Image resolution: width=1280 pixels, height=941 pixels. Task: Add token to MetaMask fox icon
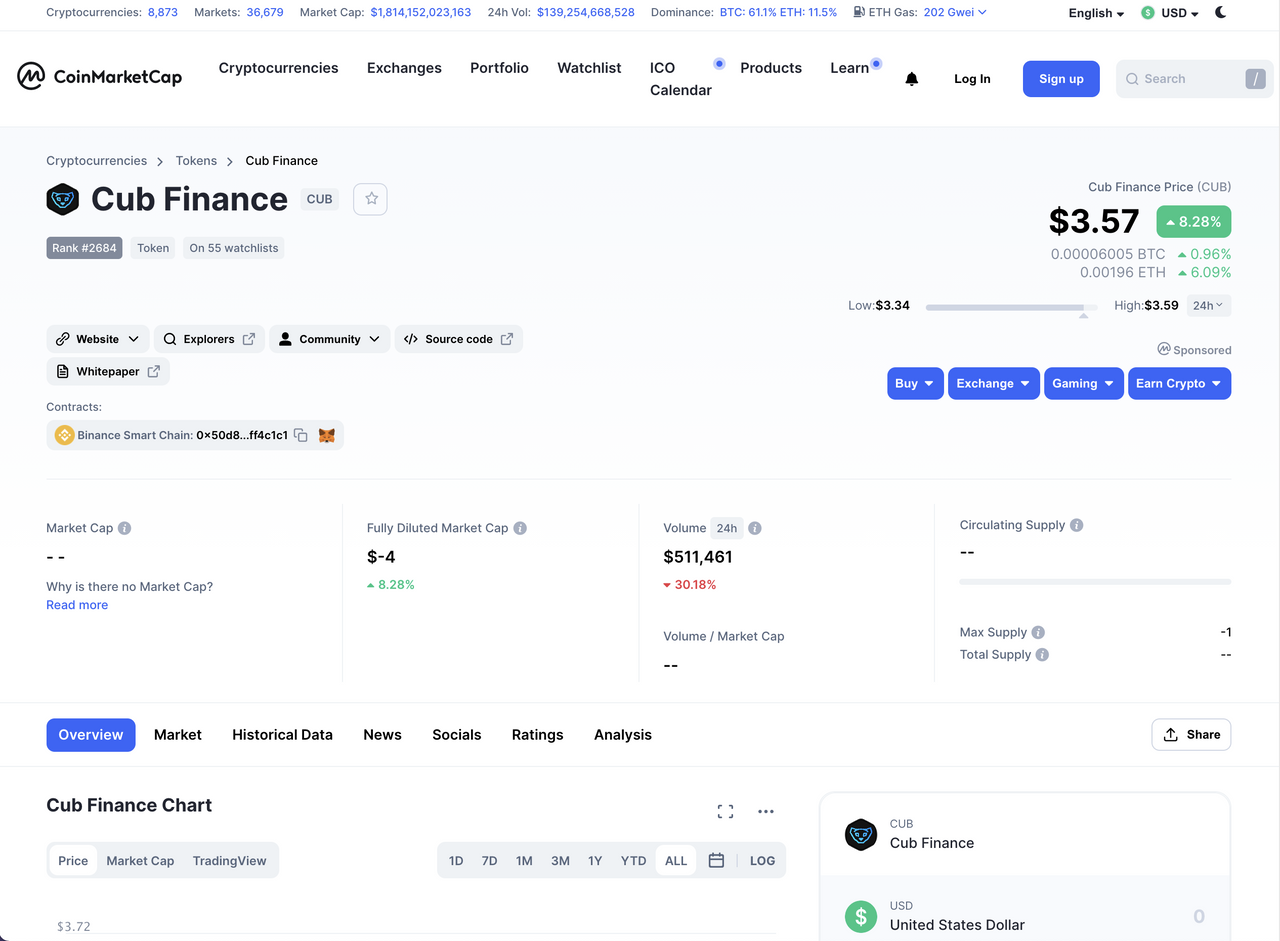(x=326, y=435)
